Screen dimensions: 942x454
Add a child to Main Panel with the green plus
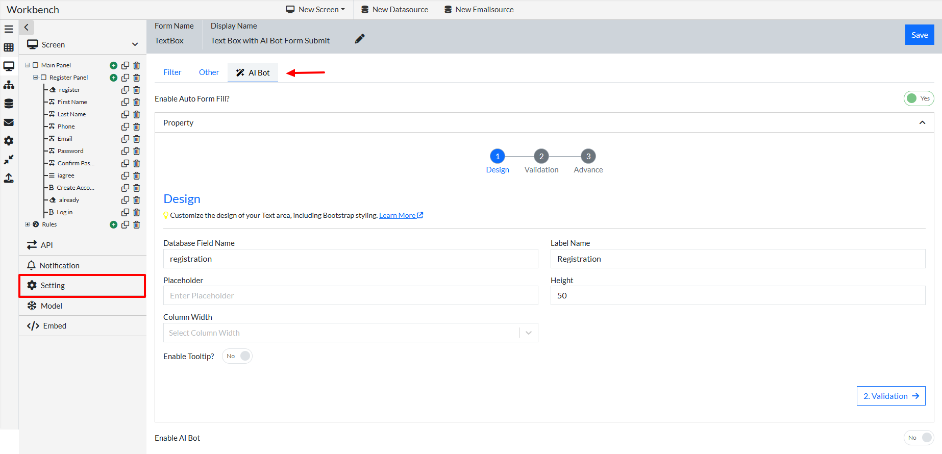(114, 65)
